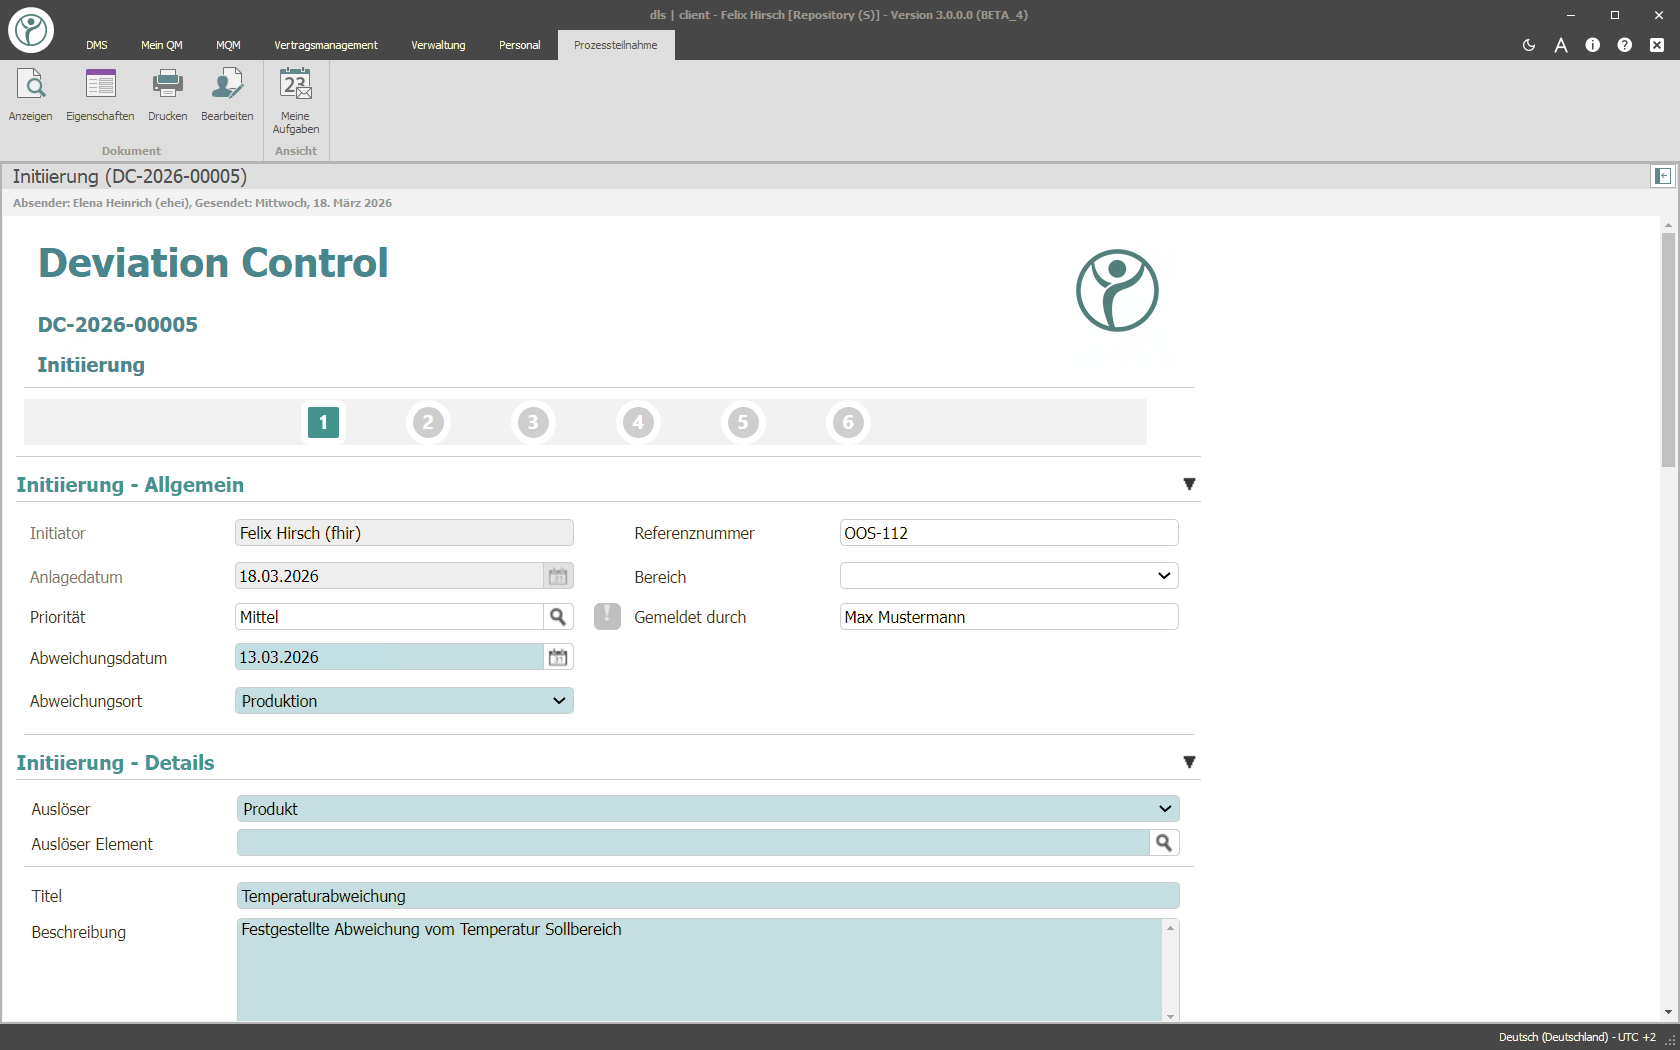The width and height of the screenshot is (1680, 1050).
Task: Switch to the DMS tab
Action: tap(97, 45)
